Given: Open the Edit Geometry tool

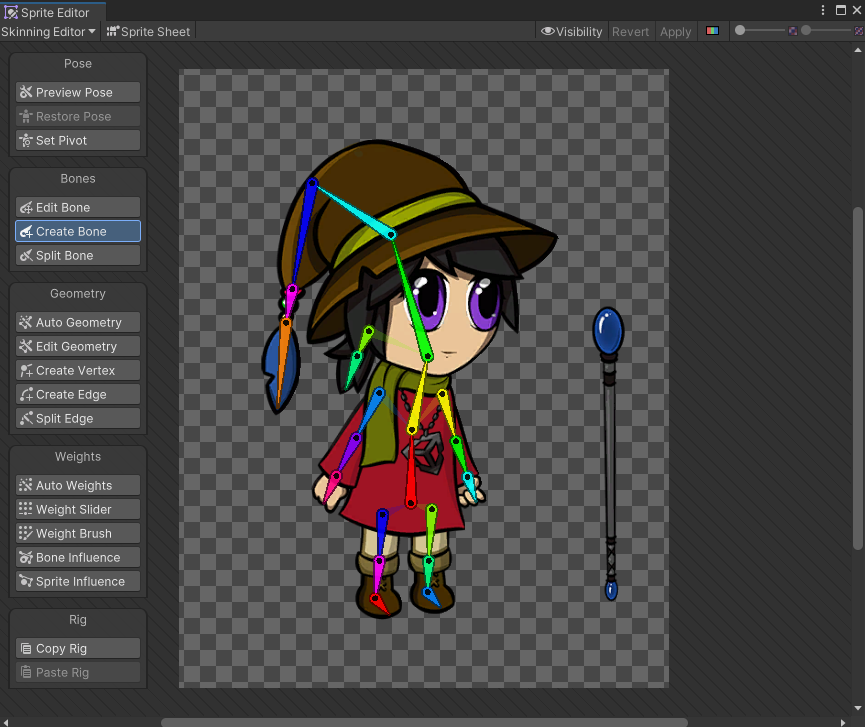Looking at the screenshot, I should tap(78, 346).
